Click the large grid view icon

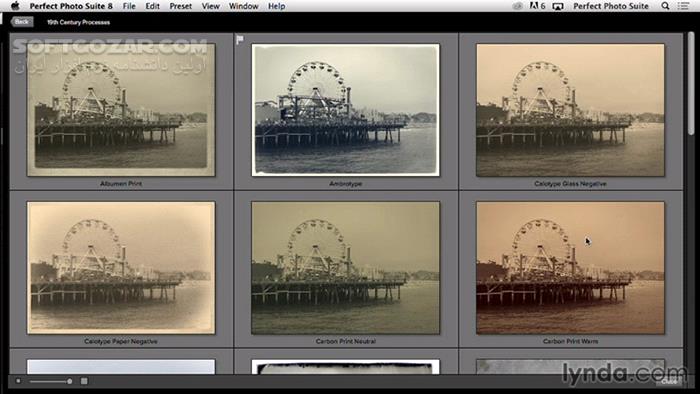(x=84, y=381)
